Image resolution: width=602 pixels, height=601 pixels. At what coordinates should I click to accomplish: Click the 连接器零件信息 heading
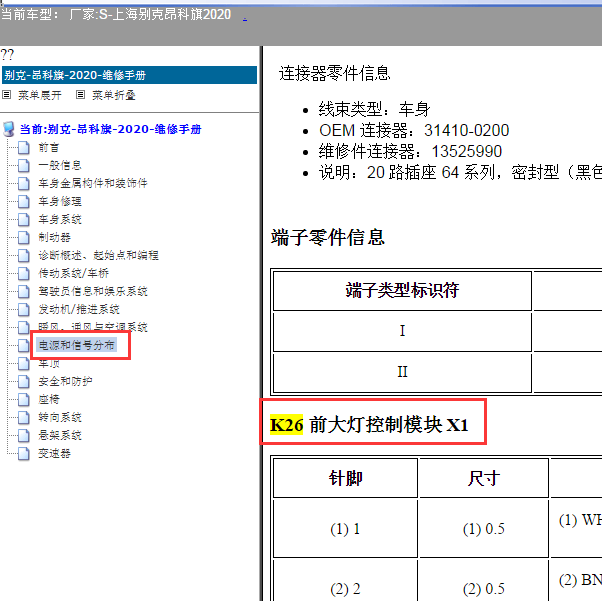(x=334, y=73)
